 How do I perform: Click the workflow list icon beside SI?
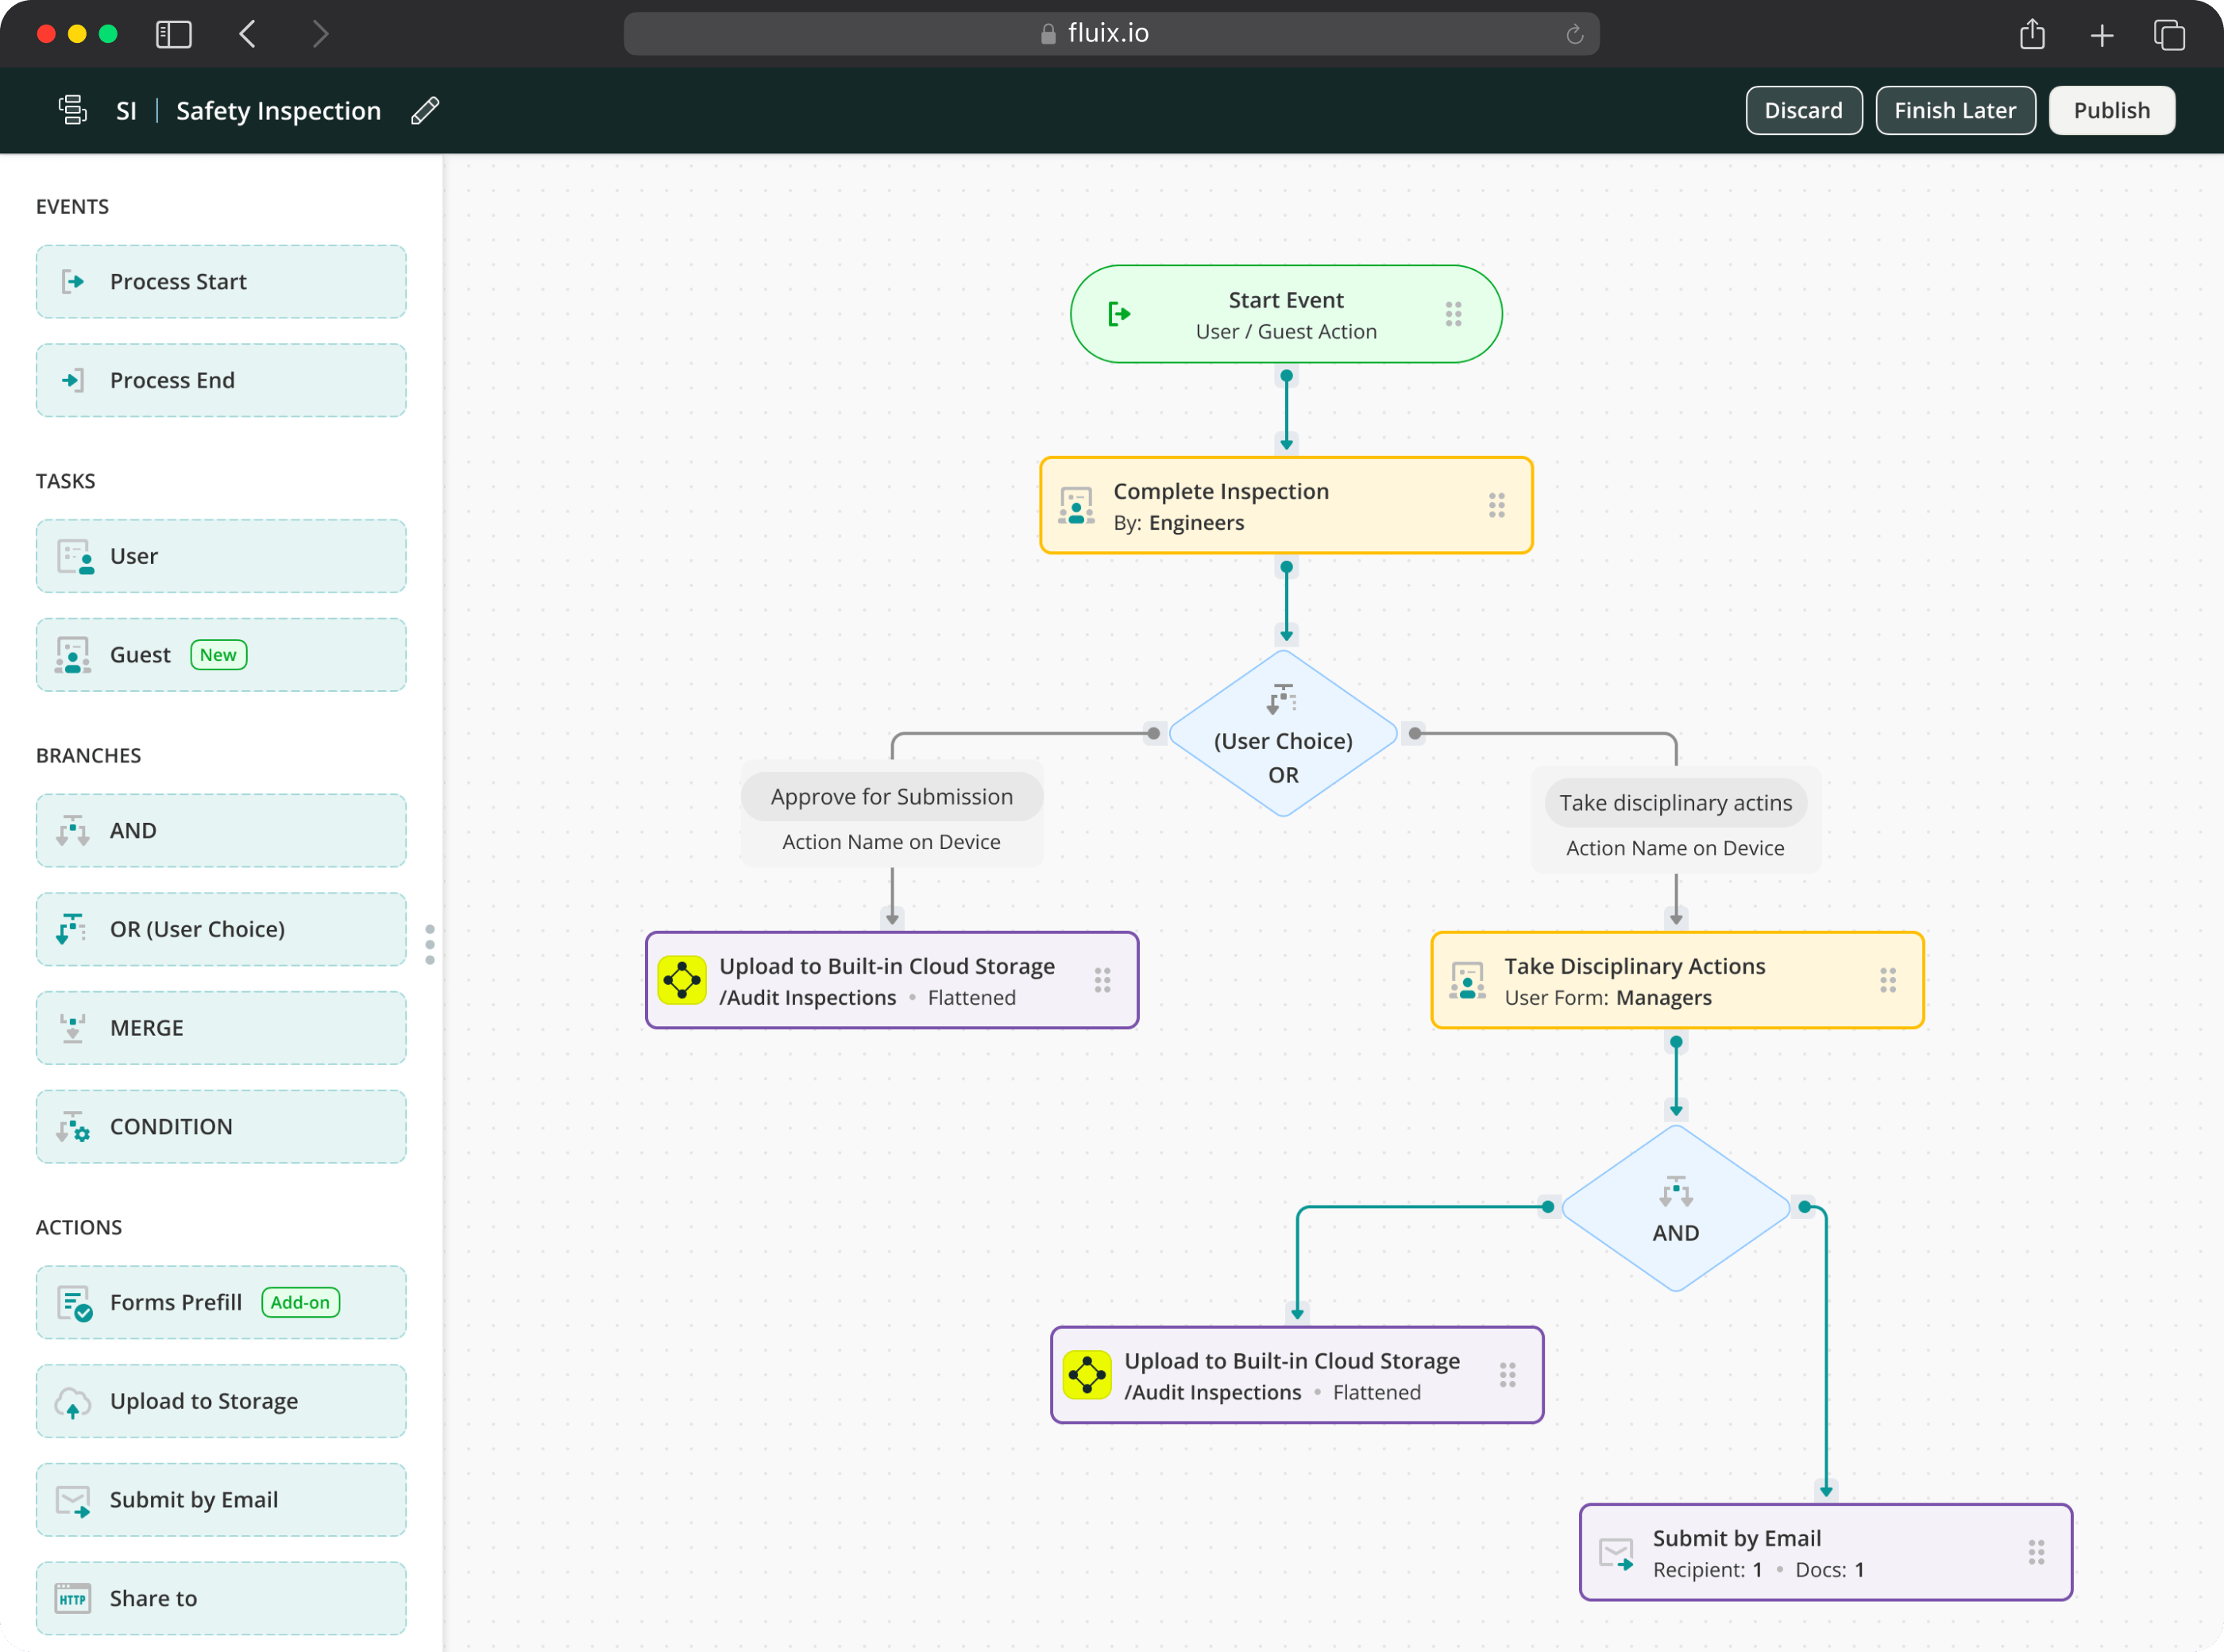pos(72,110)
